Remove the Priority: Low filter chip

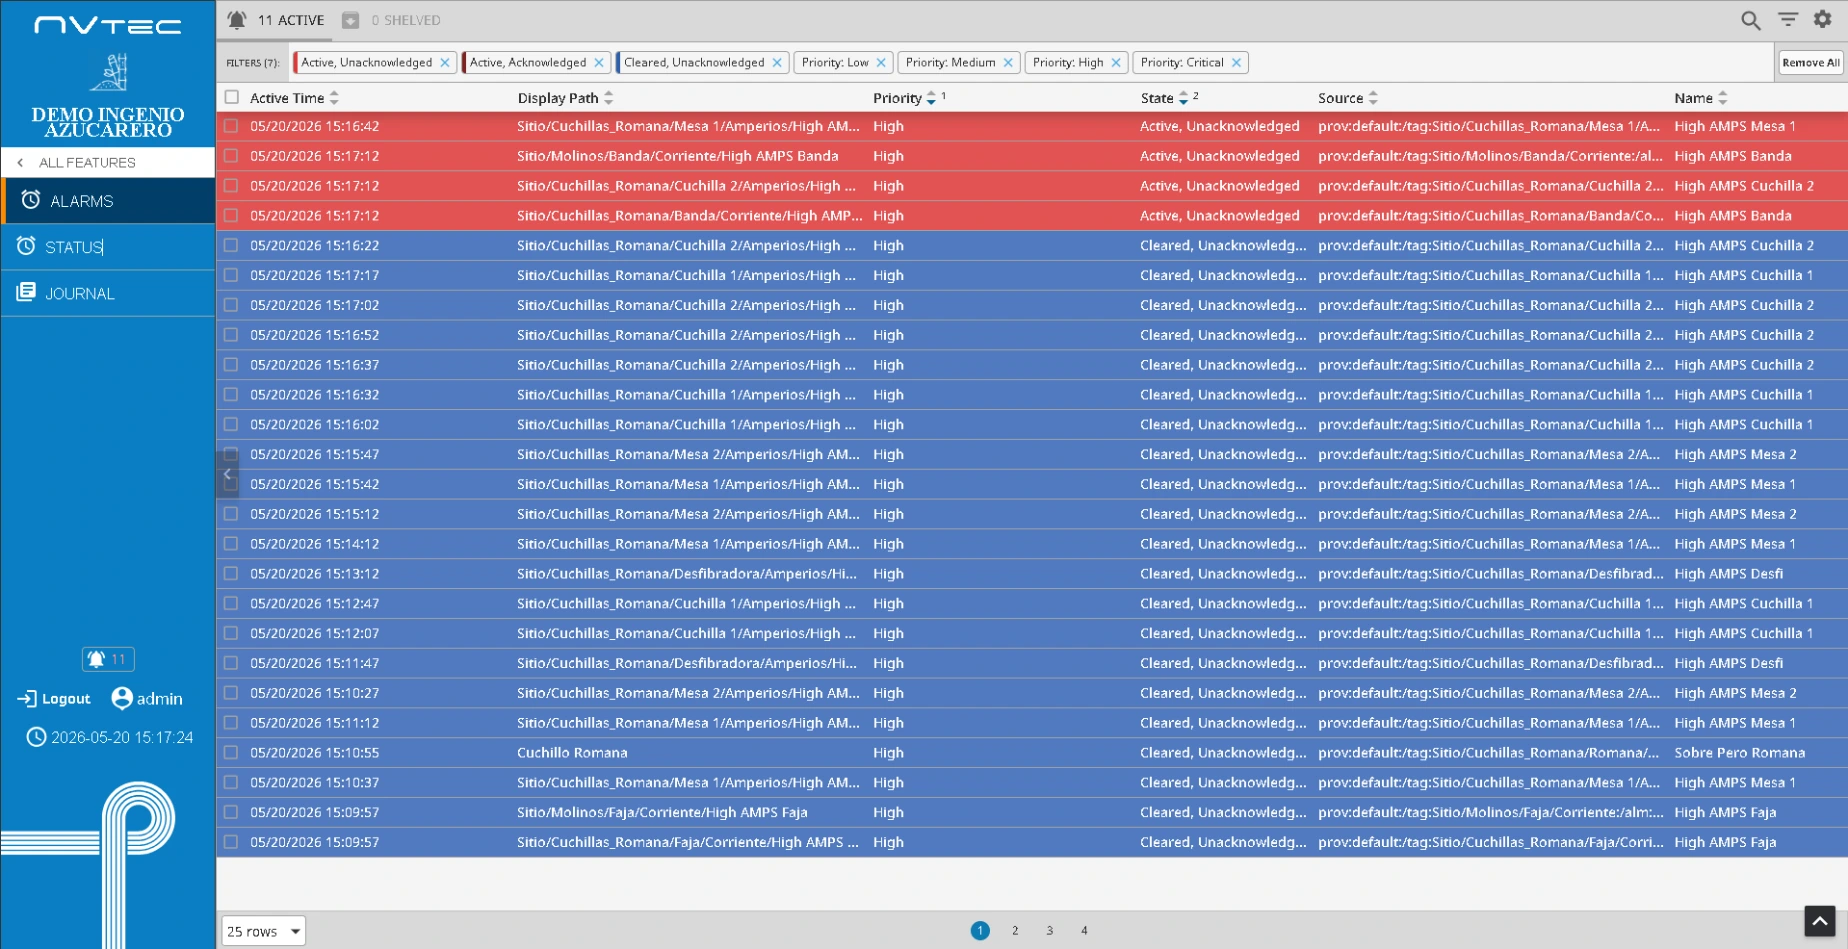pyautogui.click(x=881, y=62)
